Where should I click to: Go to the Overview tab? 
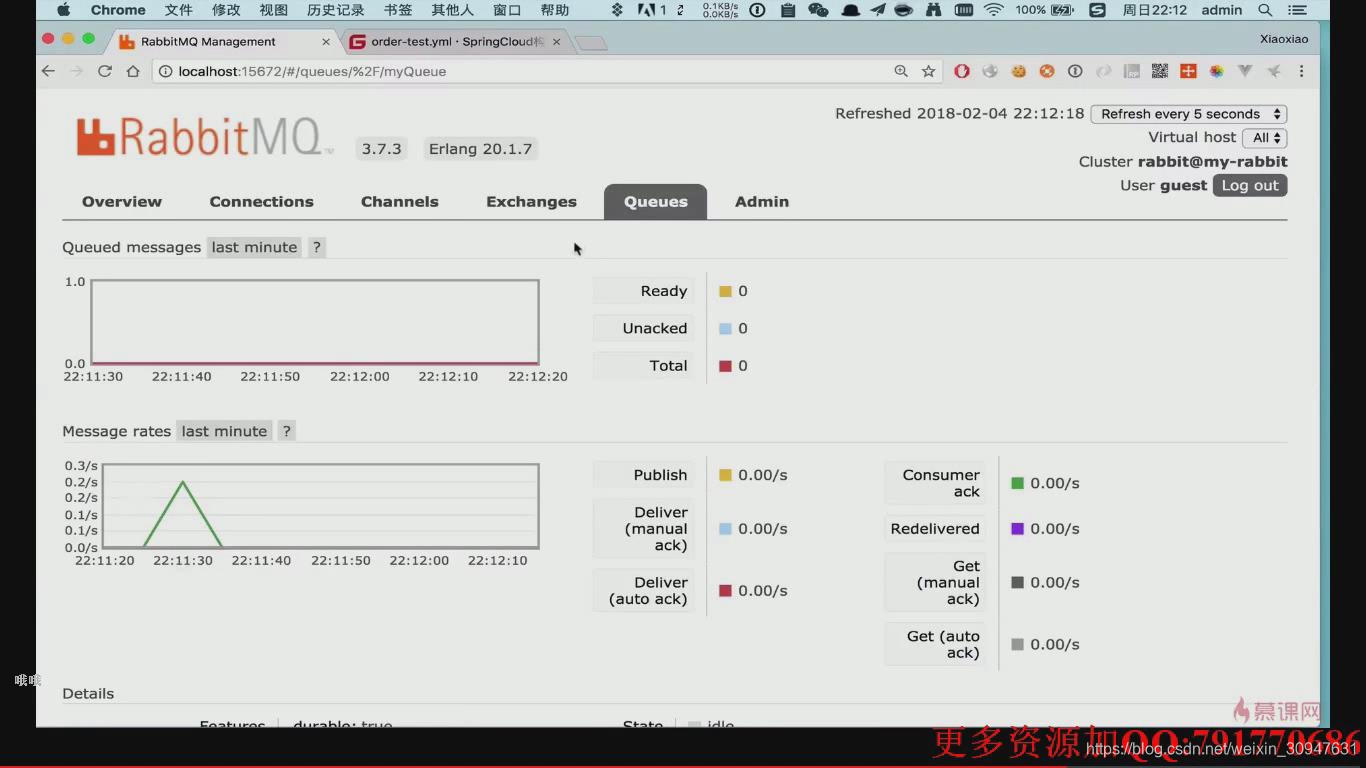click(122, 201)
